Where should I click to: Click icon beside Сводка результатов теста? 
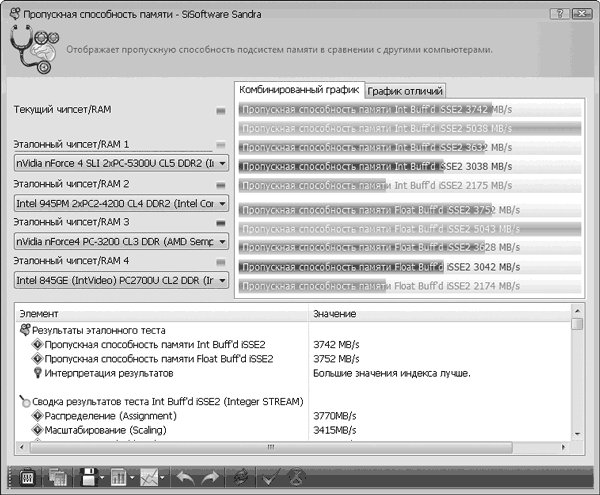coord(25,401)
